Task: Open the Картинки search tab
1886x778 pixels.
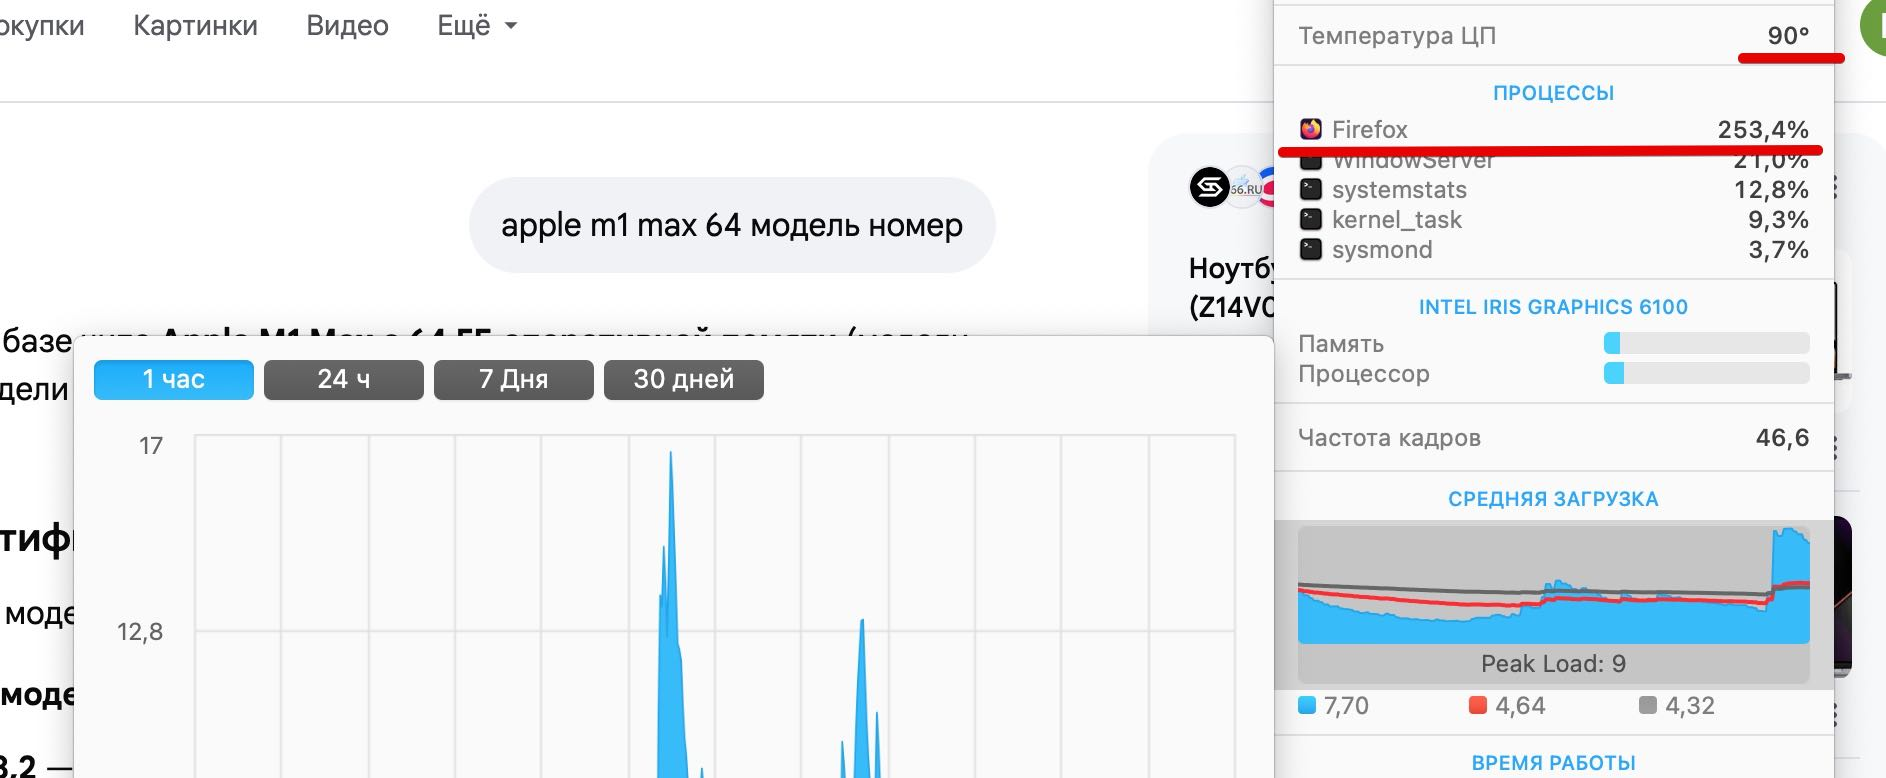Action: click(x=195, y=25)
